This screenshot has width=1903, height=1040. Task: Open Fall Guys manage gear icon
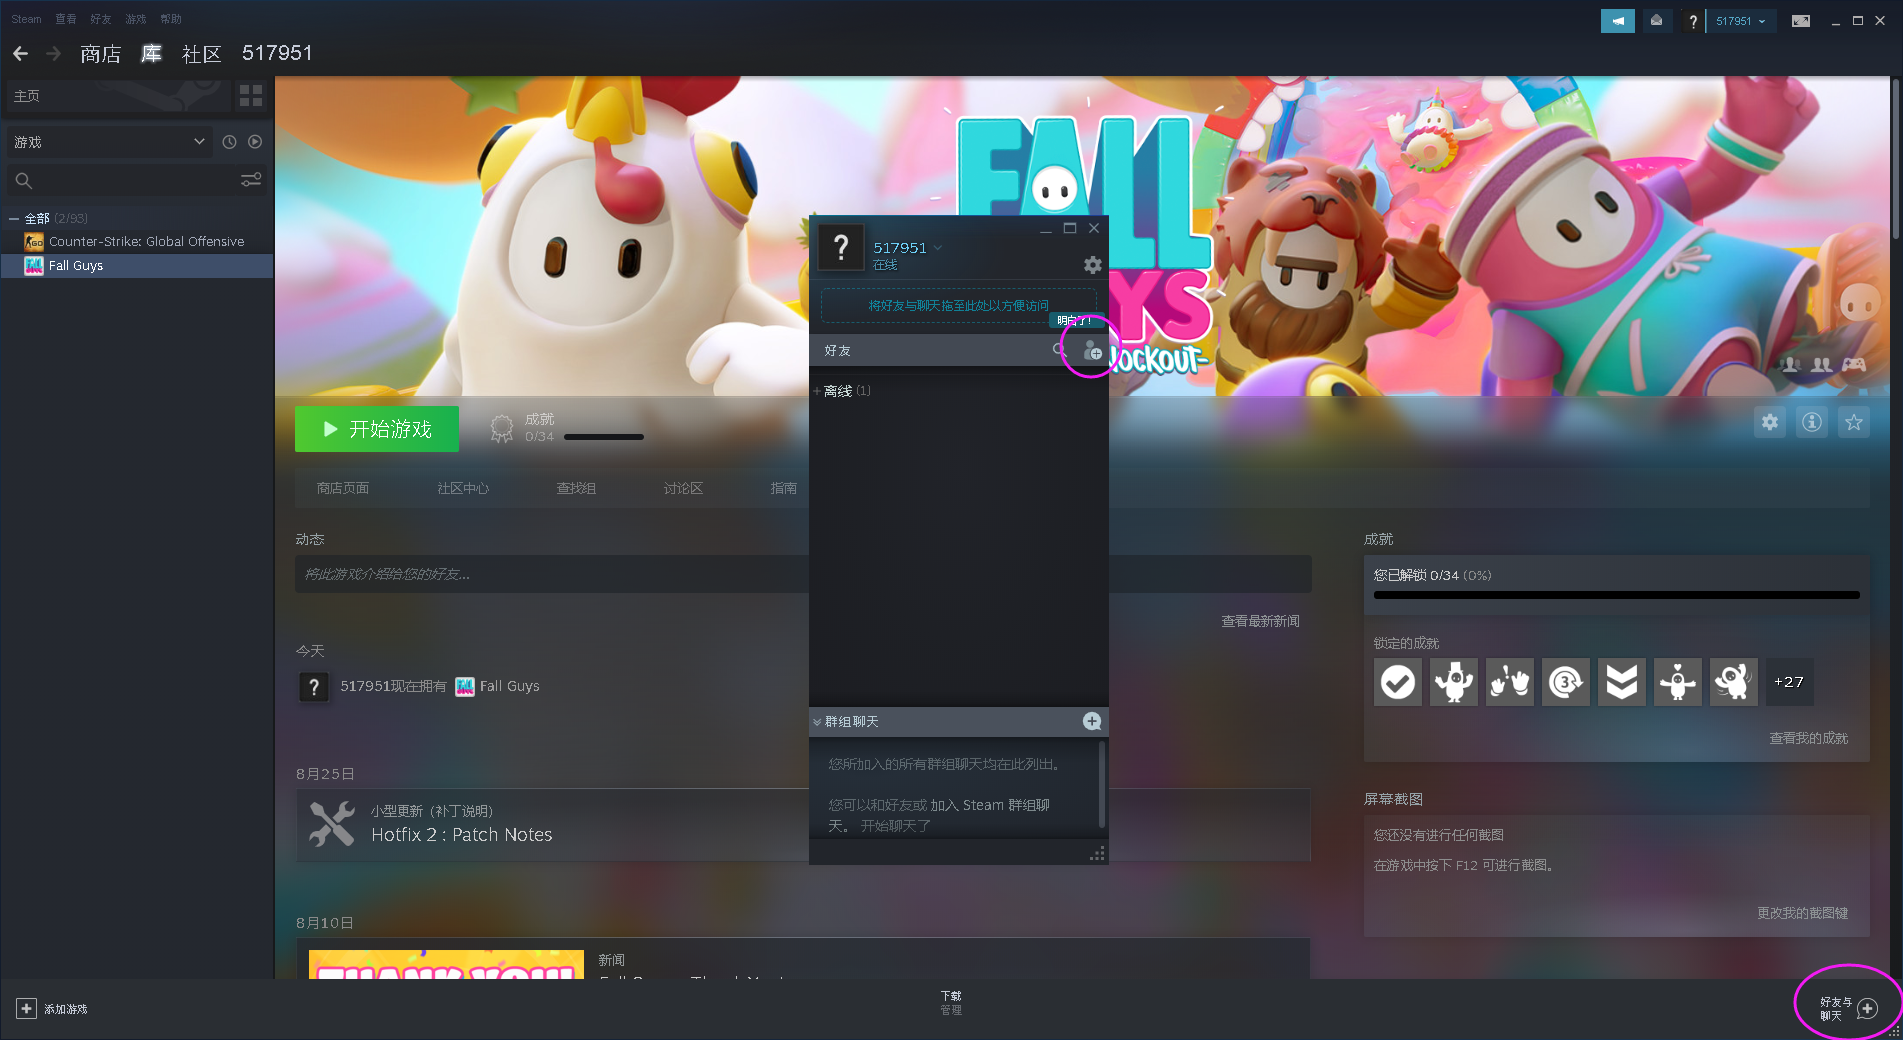click(x=1770, y=422)
